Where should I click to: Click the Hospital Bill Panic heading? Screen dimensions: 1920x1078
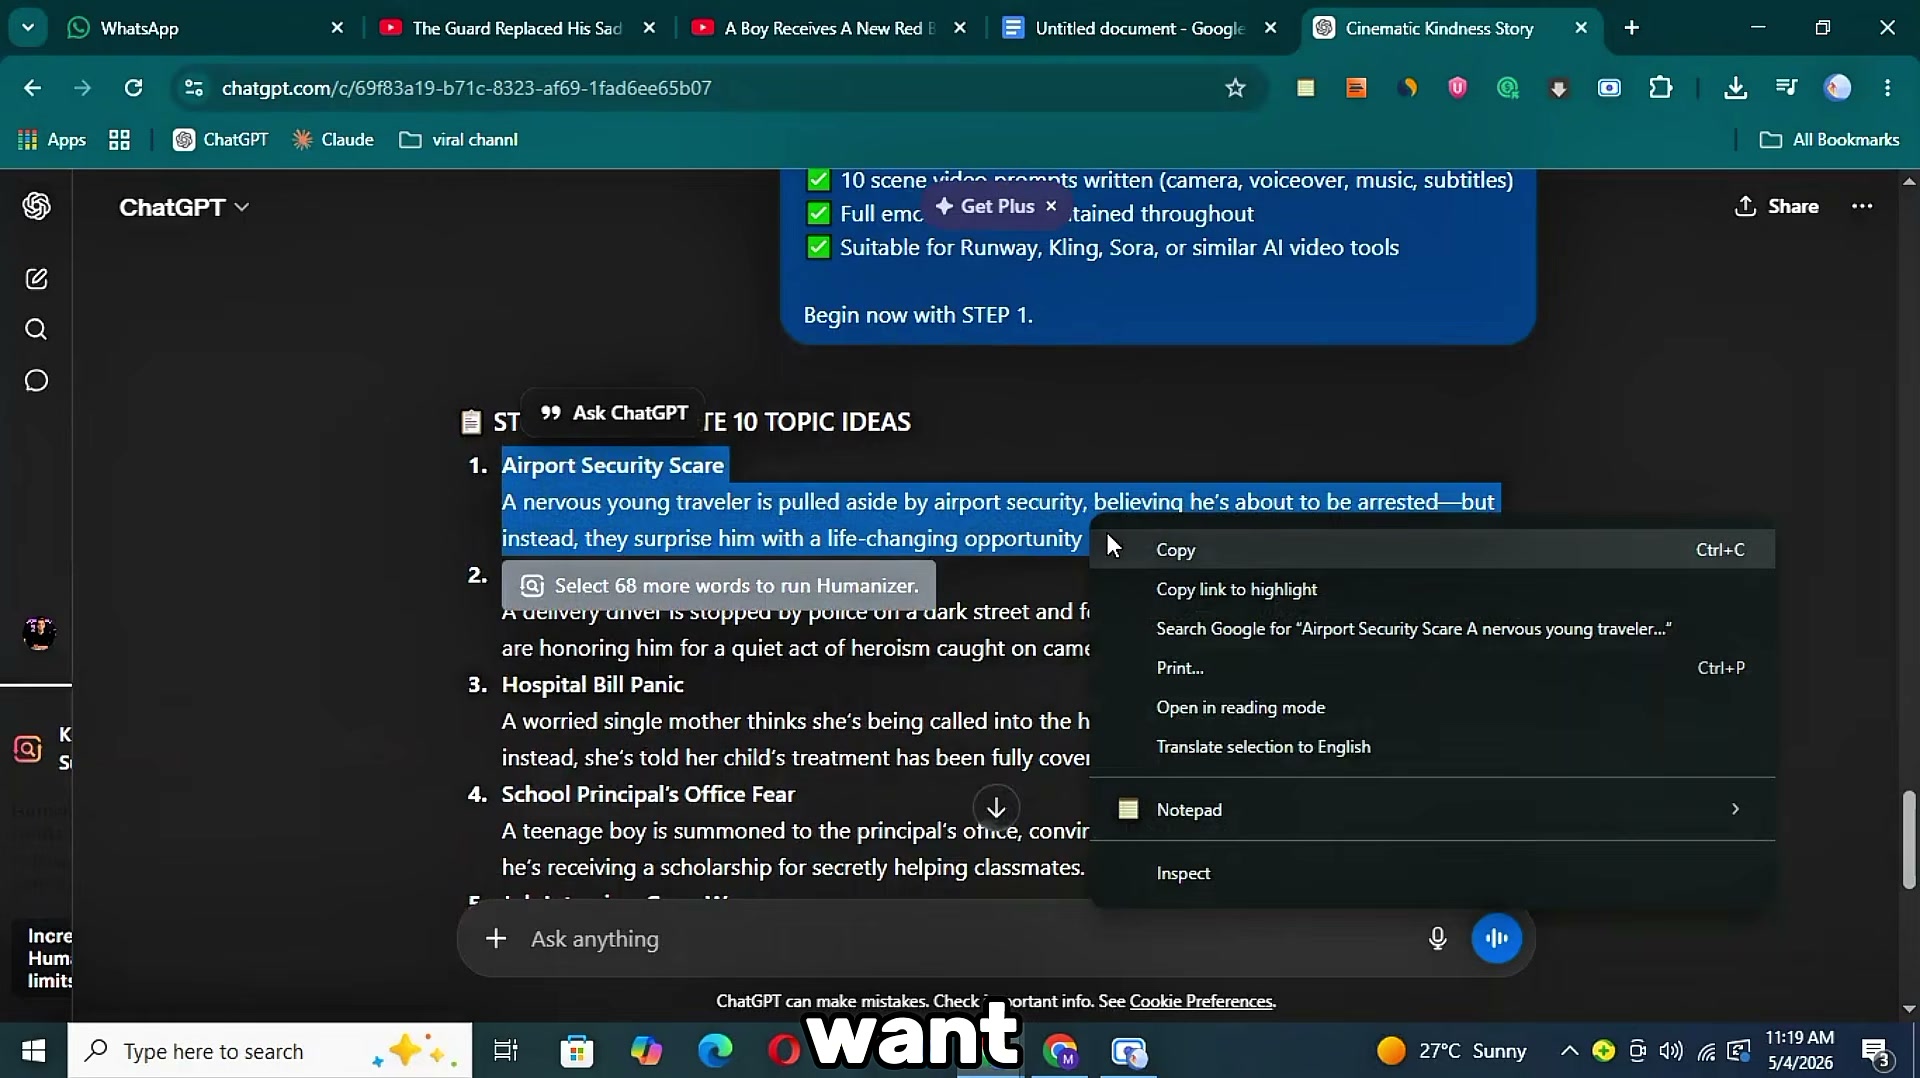592,685
